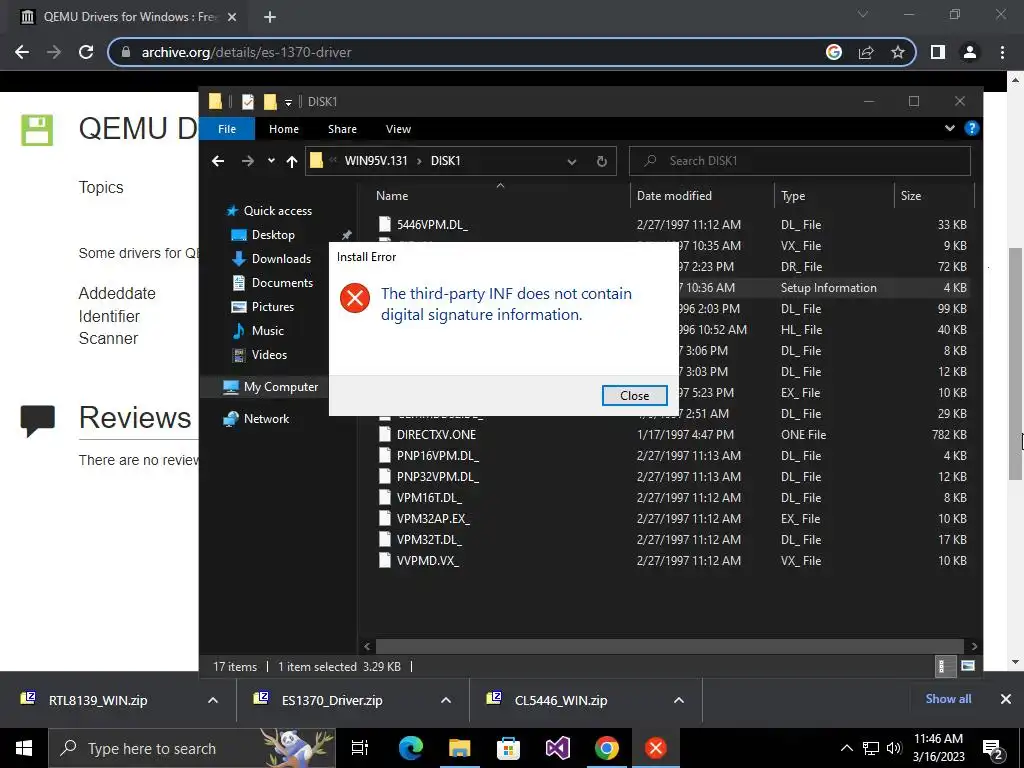This screenshot has width=1024, height=768.
Task: Select the VPM32AP.EX_ file
Action: tap(433, 519)
